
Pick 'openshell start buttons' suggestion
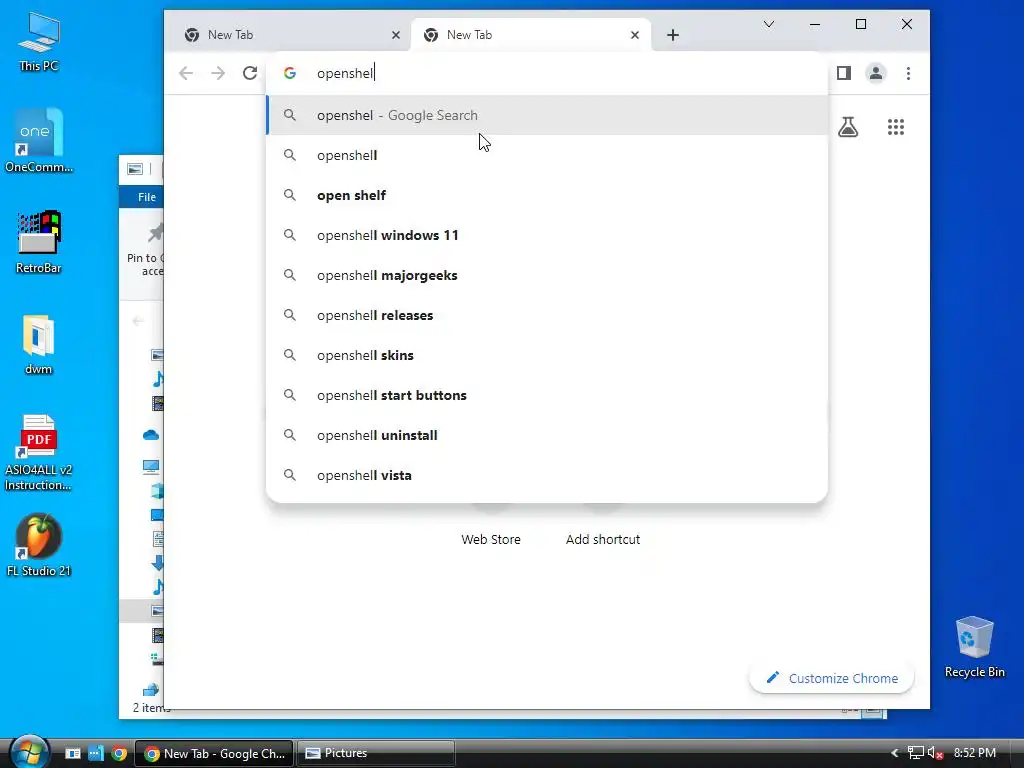[547, 395]
